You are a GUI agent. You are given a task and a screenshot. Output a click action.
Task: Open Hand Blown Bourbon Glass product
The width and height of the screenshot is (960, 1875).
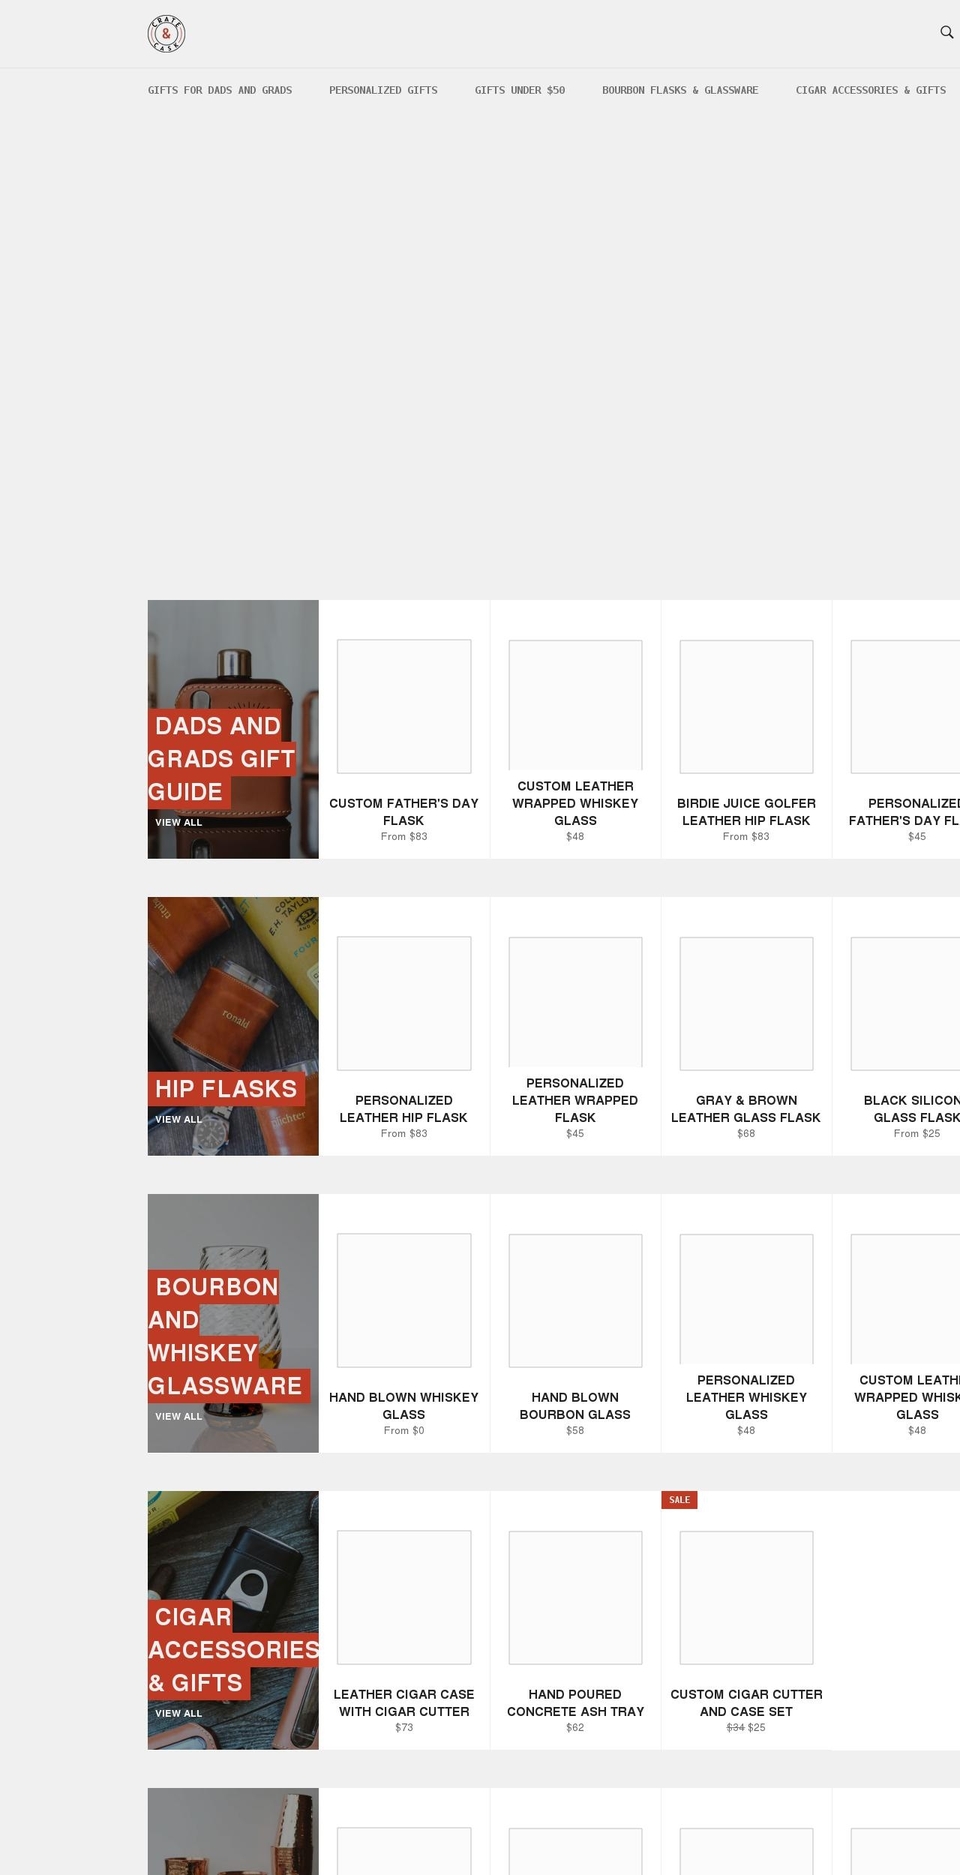[575, 1405]
